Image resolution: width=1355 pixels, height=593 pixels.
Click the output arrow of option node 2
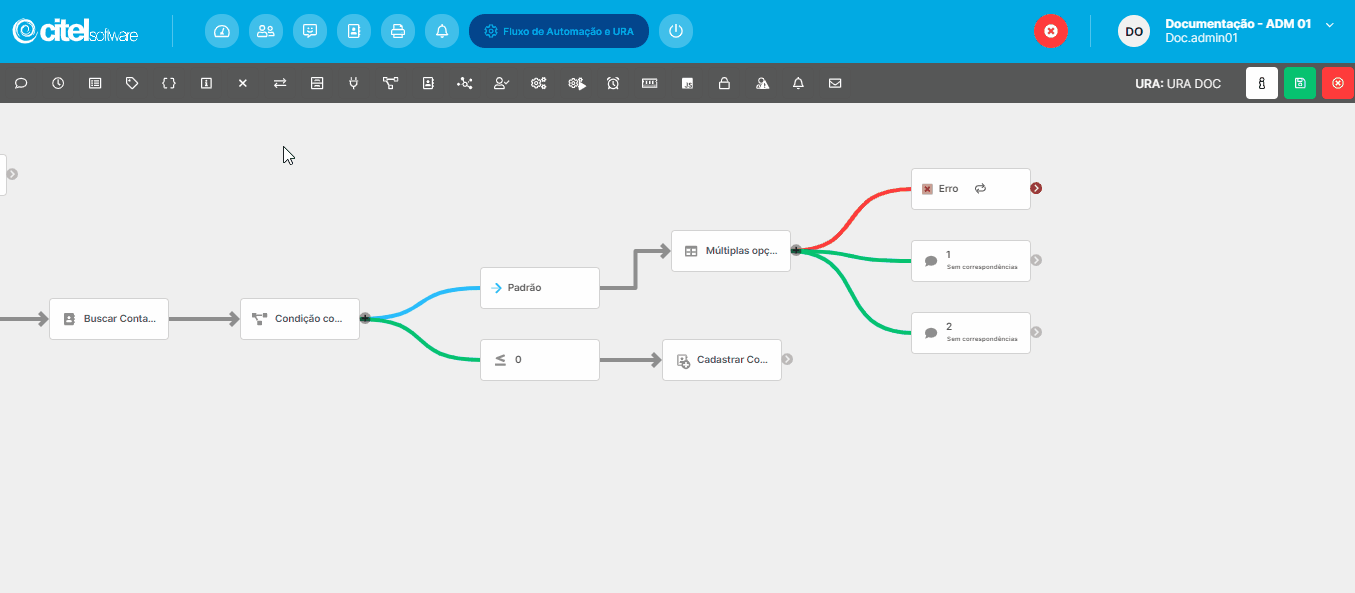[x=1037, y=332]
